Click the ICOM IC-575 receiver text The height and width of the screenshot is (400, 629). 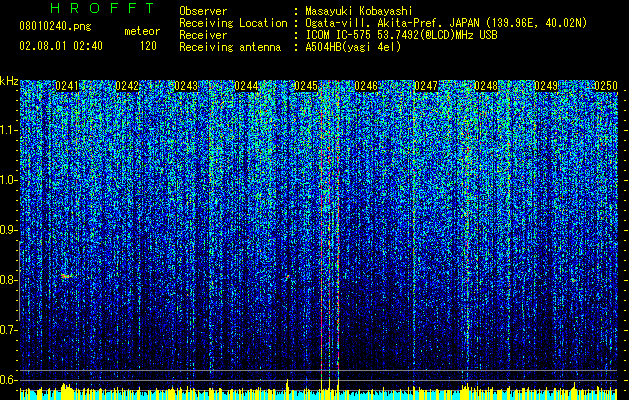coord(401,35)
